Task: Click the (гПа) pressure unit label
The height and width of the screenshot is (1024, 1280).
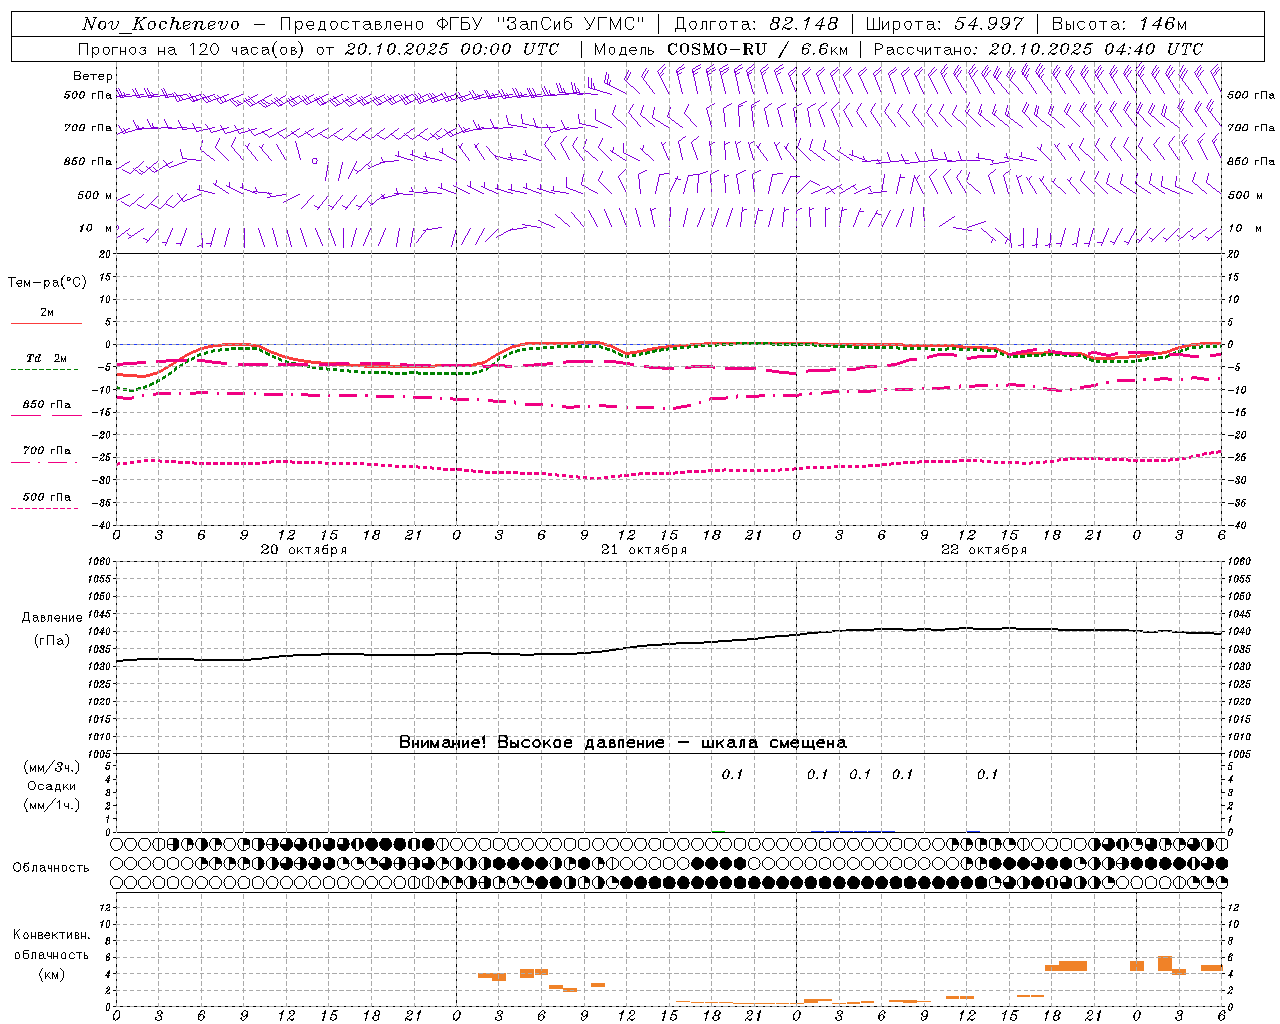Action: [52, 641]
